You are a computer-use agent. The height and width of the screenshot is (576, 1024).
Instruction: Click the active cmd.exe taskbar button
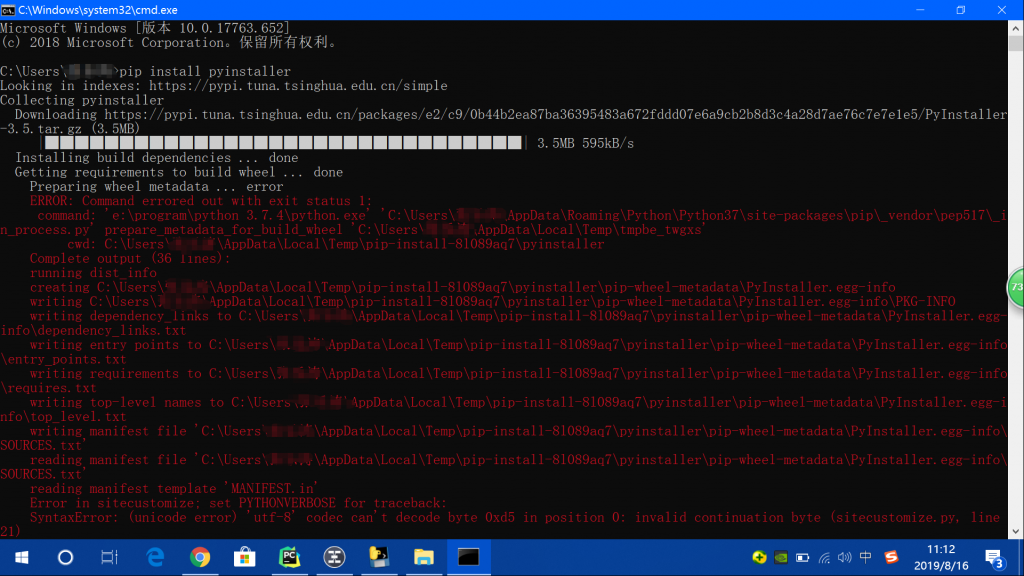coord(468,557)
